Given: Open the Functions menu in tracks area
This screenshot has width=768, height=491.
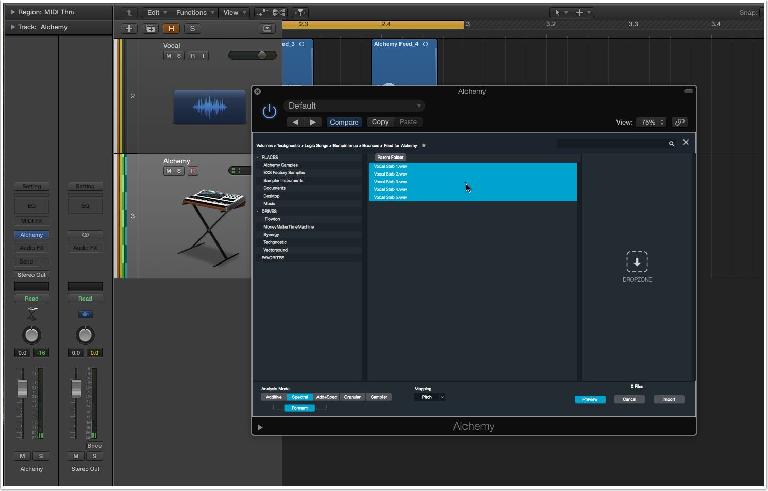Looking at the screenshot, I should click(194, 13).
